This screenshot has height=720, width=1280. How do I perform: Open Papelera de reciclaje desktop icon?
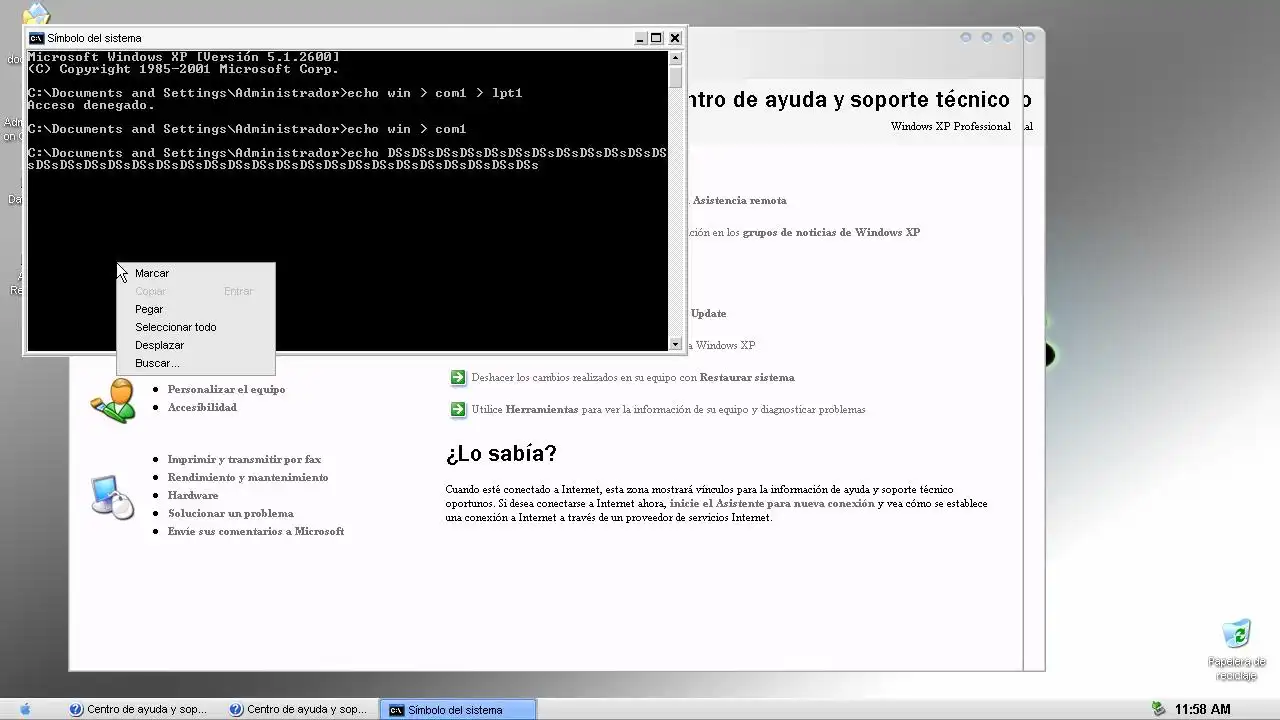click(1237, 650)
